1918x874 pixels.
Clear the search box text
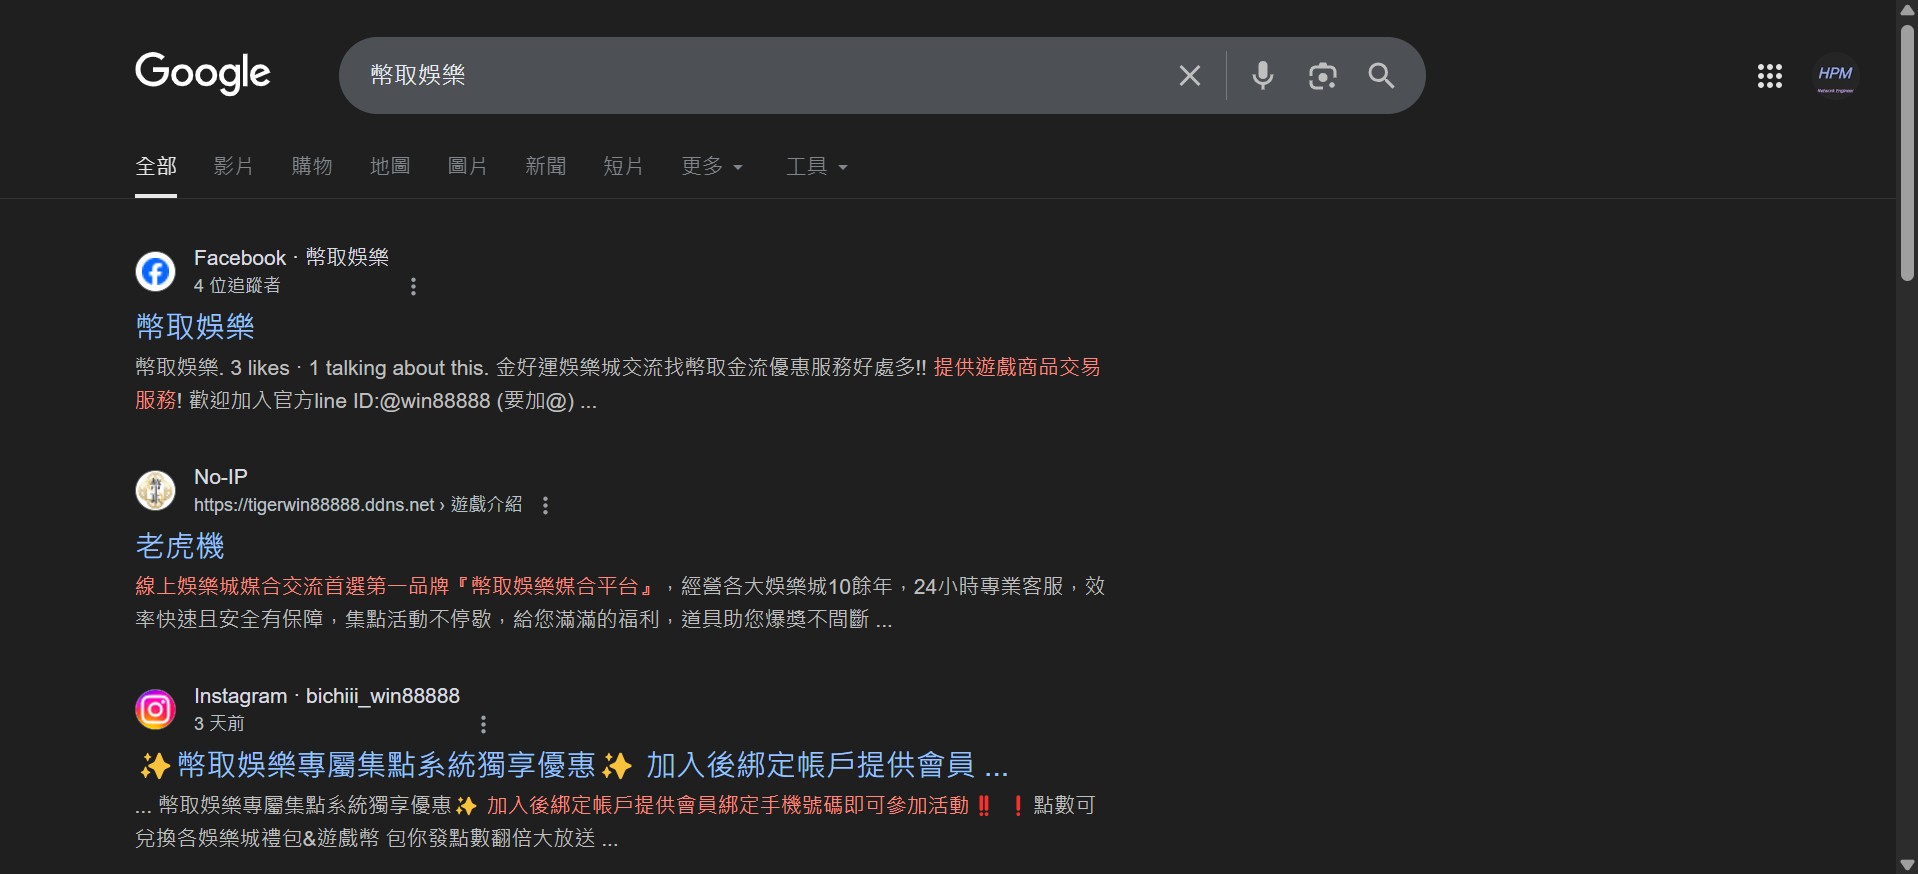pyautogui.click(x=1189, y=76)
